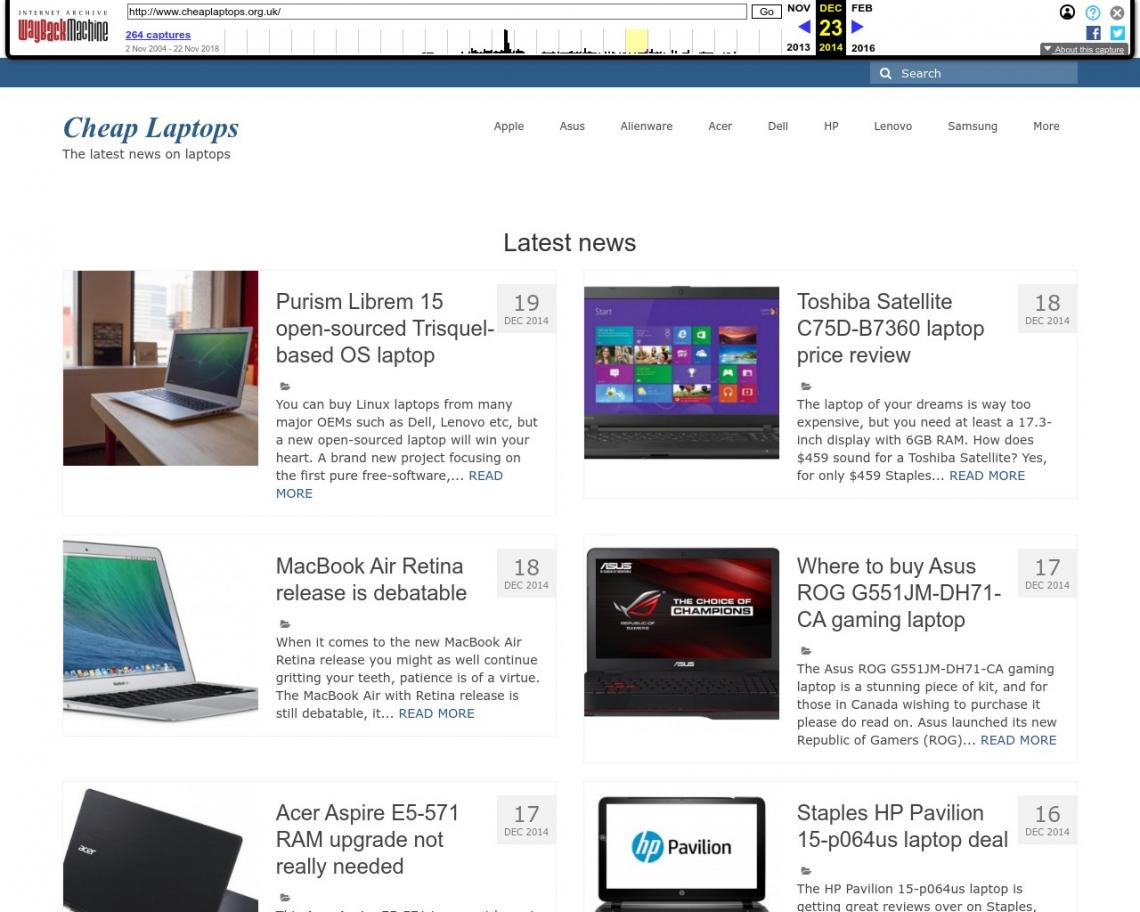Open the HP category
Viewport: 1140px width, 912px height.
click(x=831, y=126)
